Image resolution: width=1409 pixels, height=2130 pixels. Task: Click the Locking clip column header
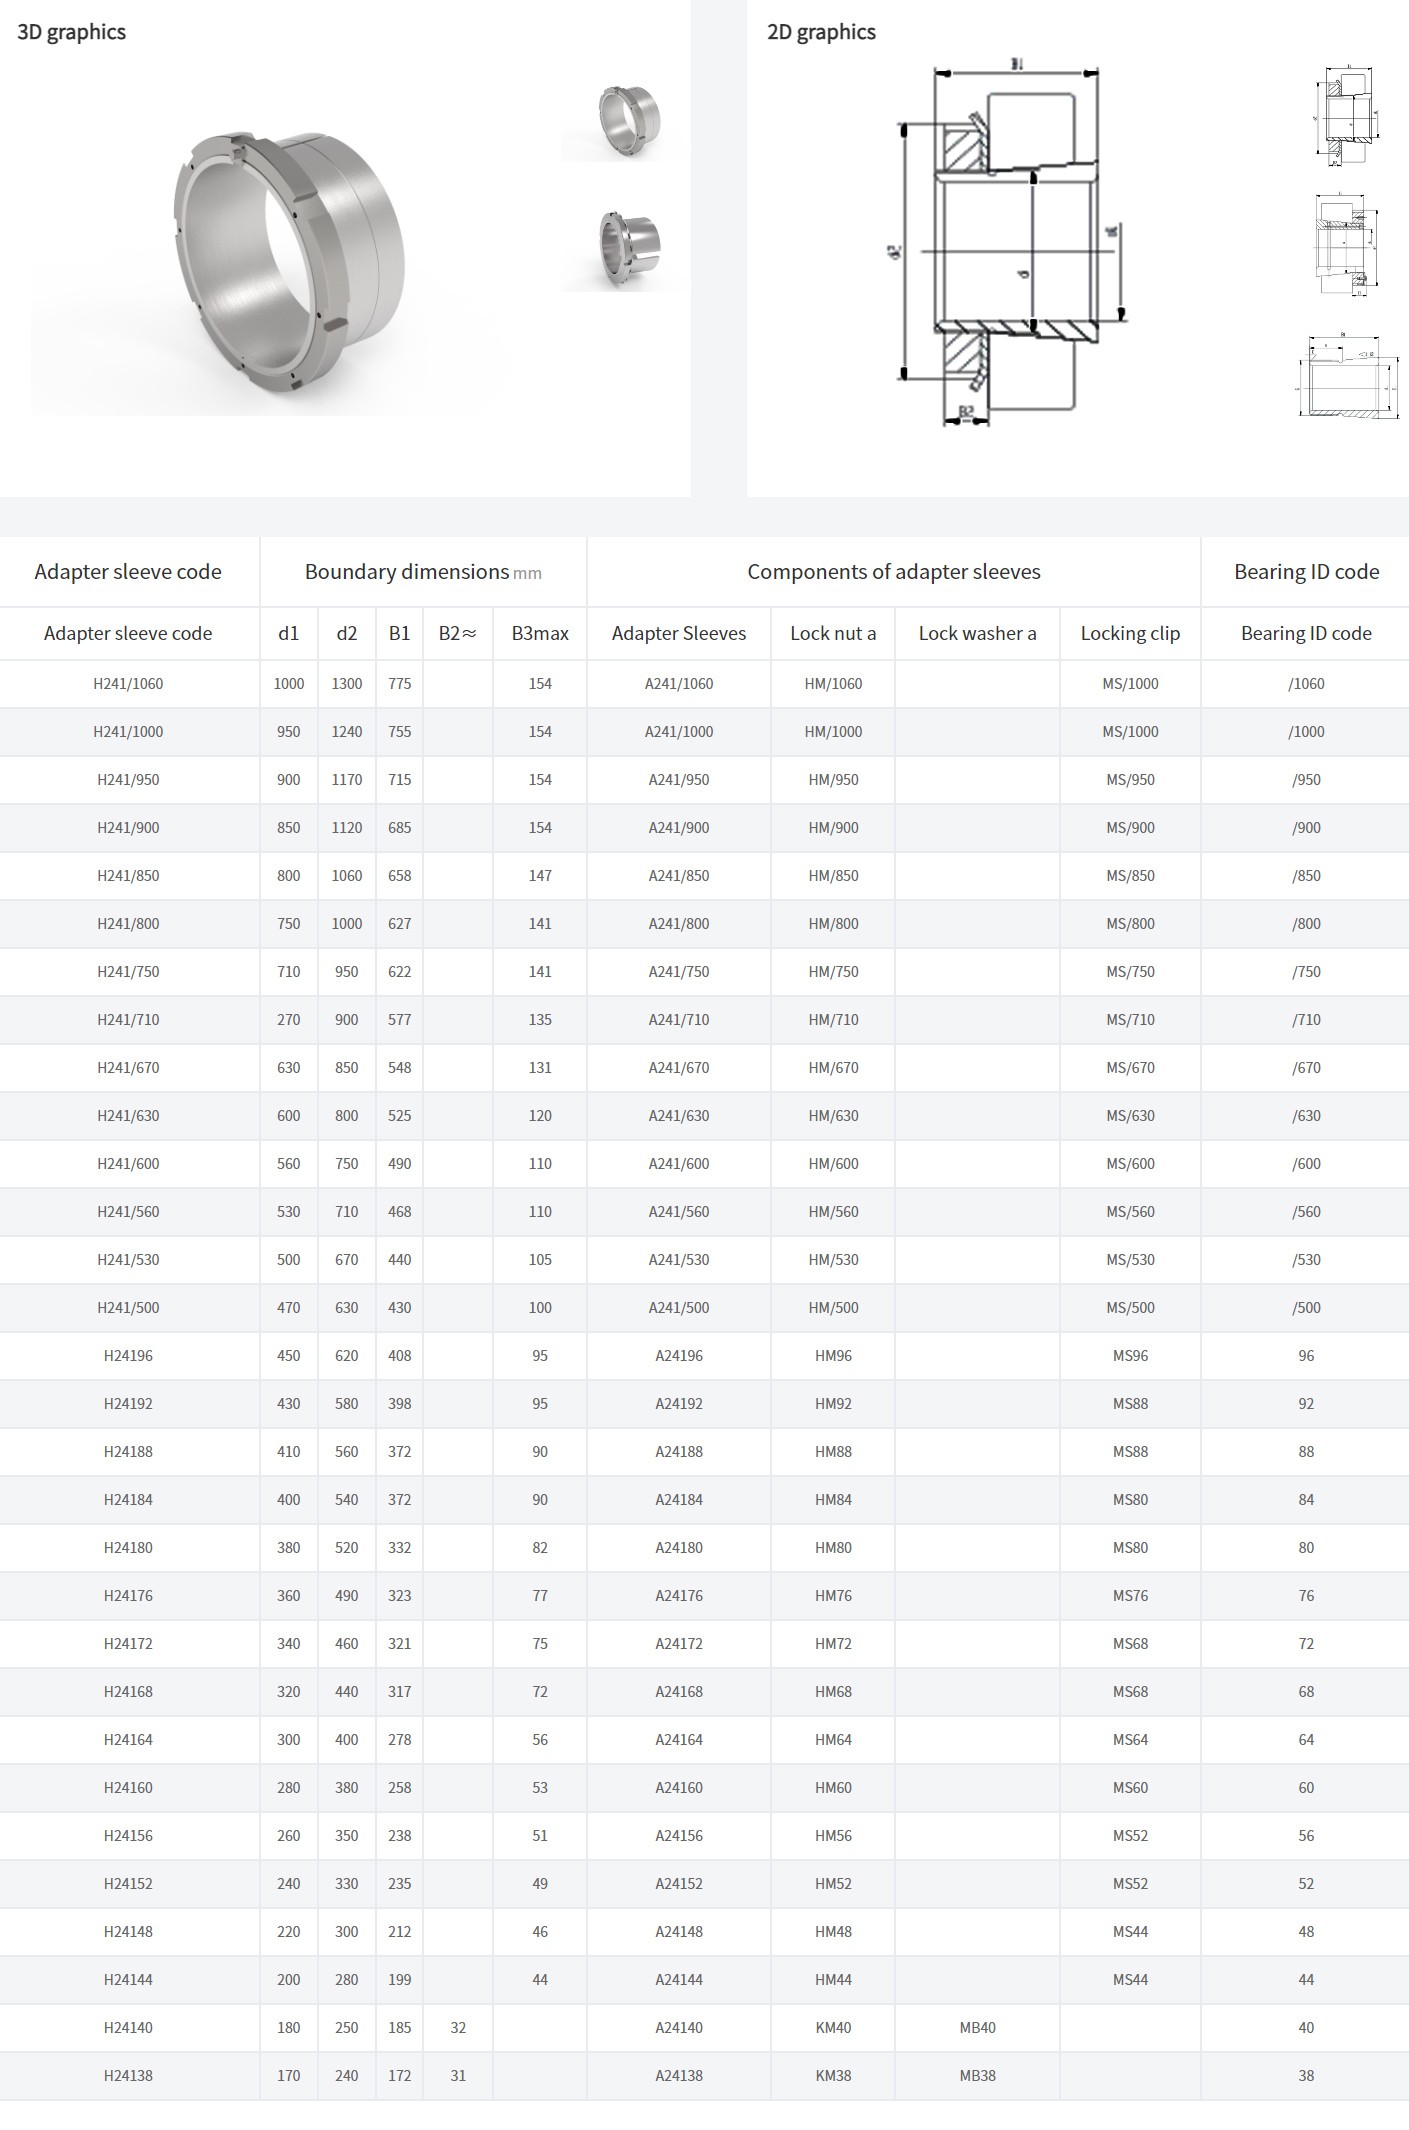[1130, 633]
